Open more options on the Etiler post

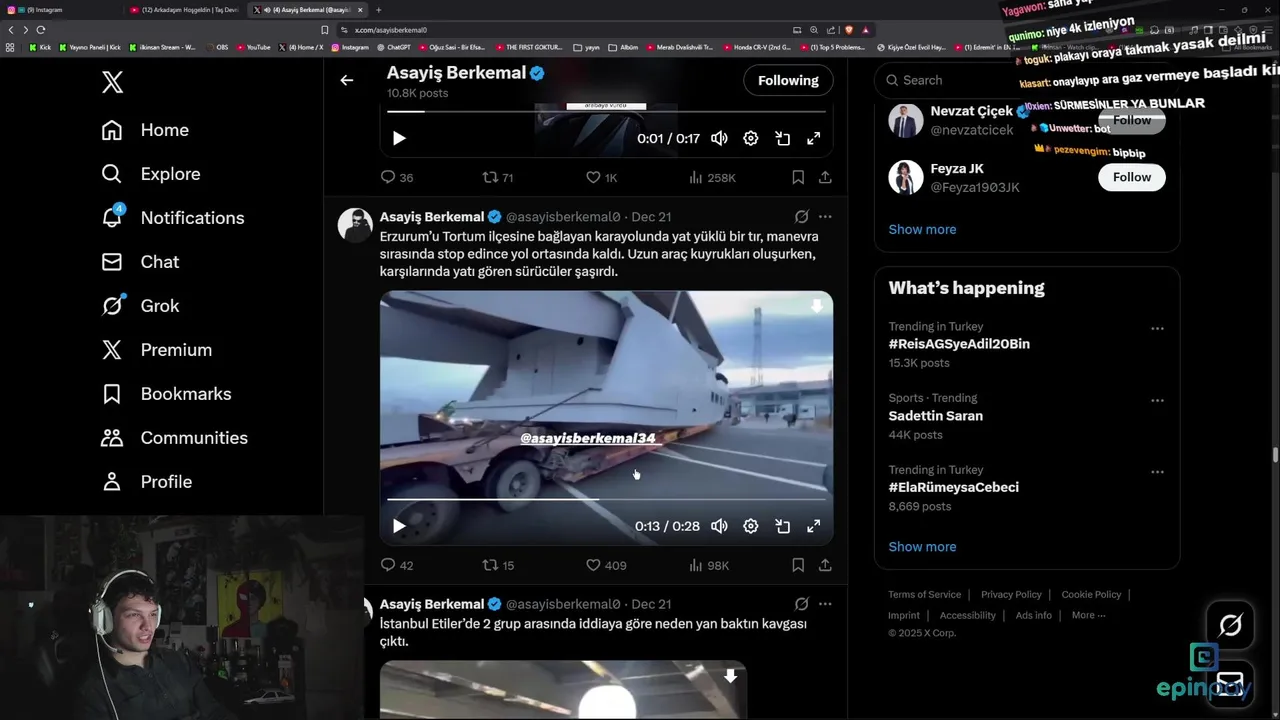coord(825,604)
